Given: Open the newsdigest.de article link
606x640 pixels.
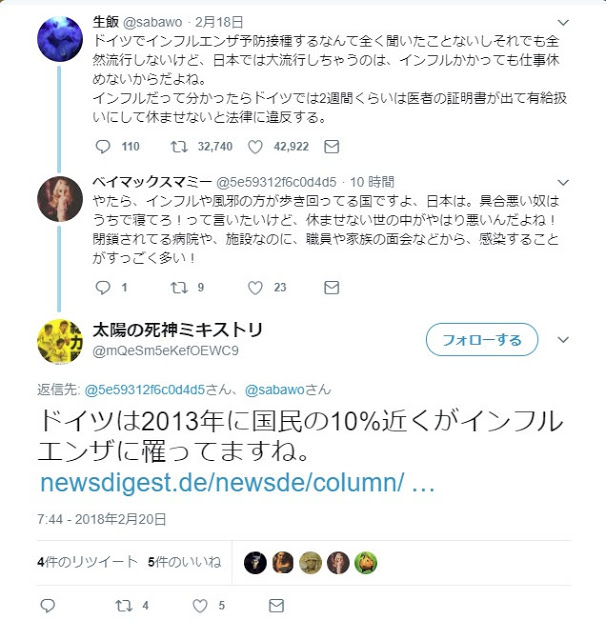Looking at the screenshot, I should coord(238,483).
